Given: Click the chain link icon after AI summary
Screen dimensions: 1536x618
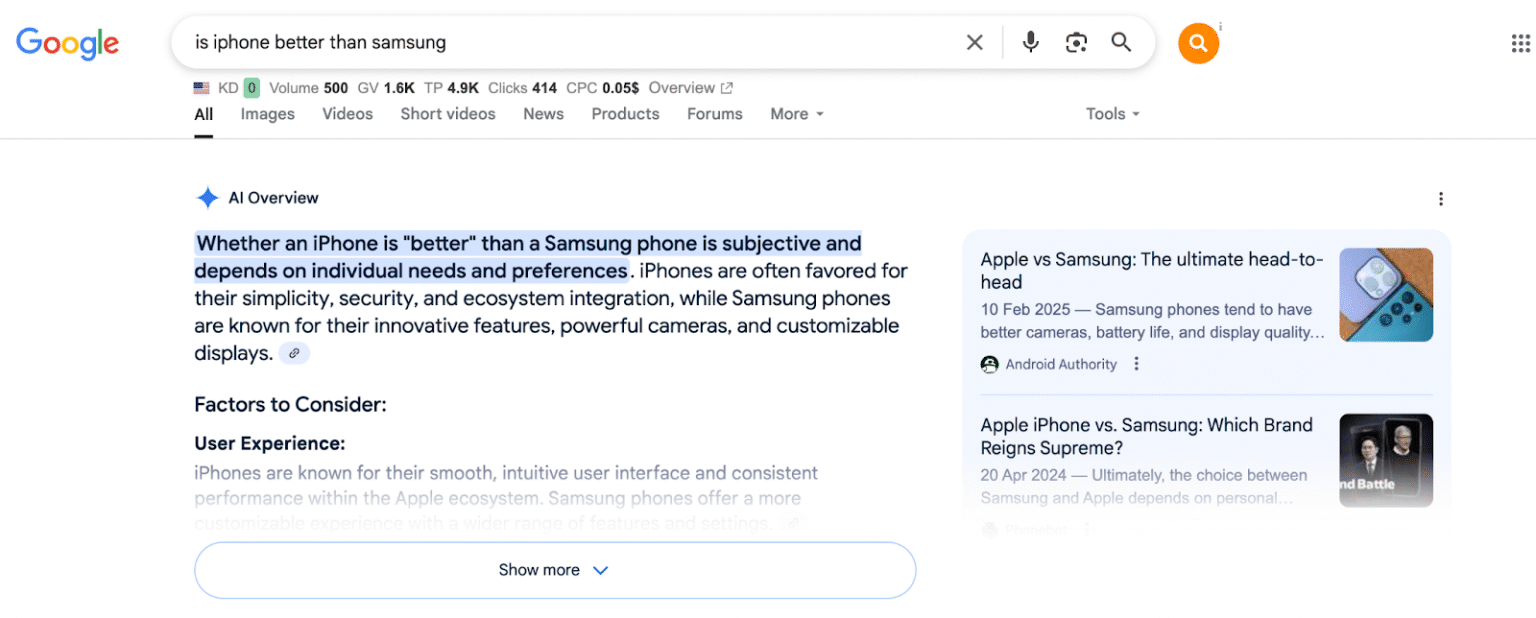Looking at the screenshot, I should (x=294, y=353).
